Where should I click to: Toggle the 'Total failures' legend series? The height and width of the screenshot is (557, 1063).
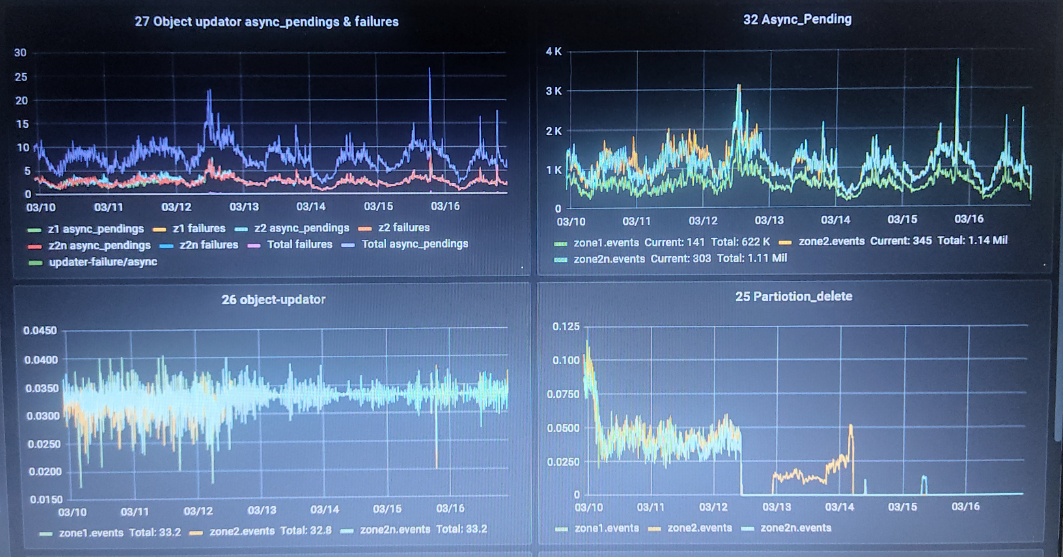(300, 244)
